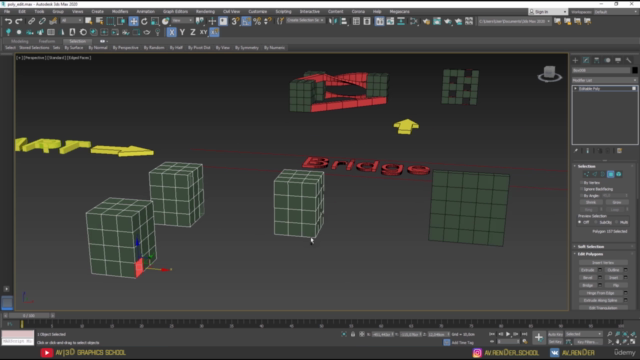Enable Ignore Backfacing checkbox
The height and width of the screenshot is (360, 640).
[x=581, y=189]
